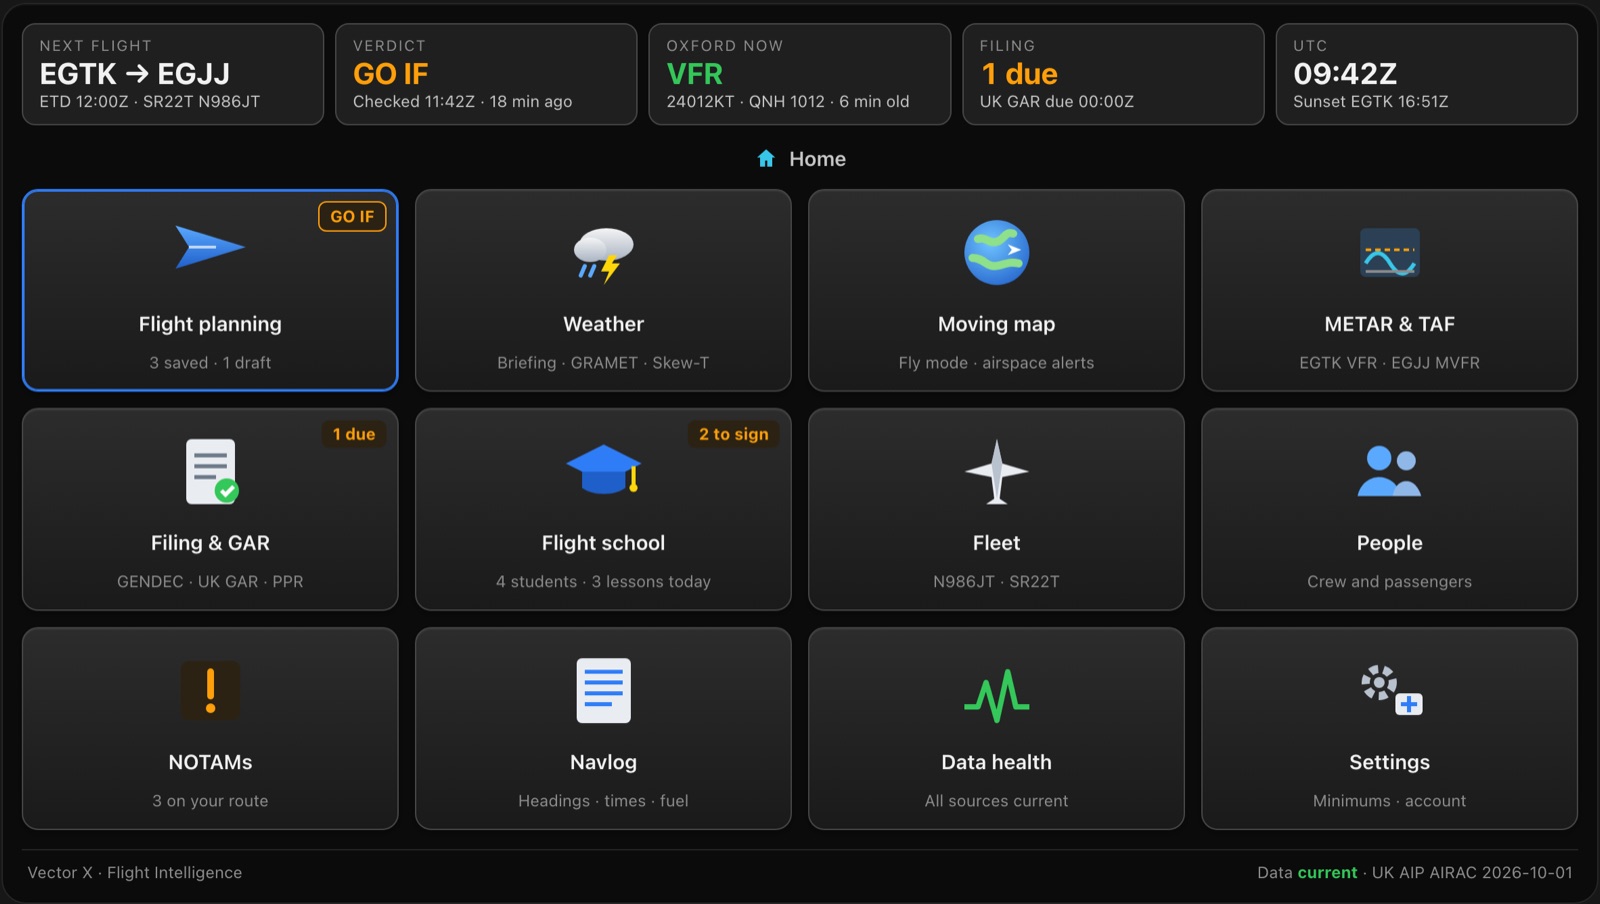Click 'UK AIP AIRAC 2026-10-01' footer text

pos(1472,873)
